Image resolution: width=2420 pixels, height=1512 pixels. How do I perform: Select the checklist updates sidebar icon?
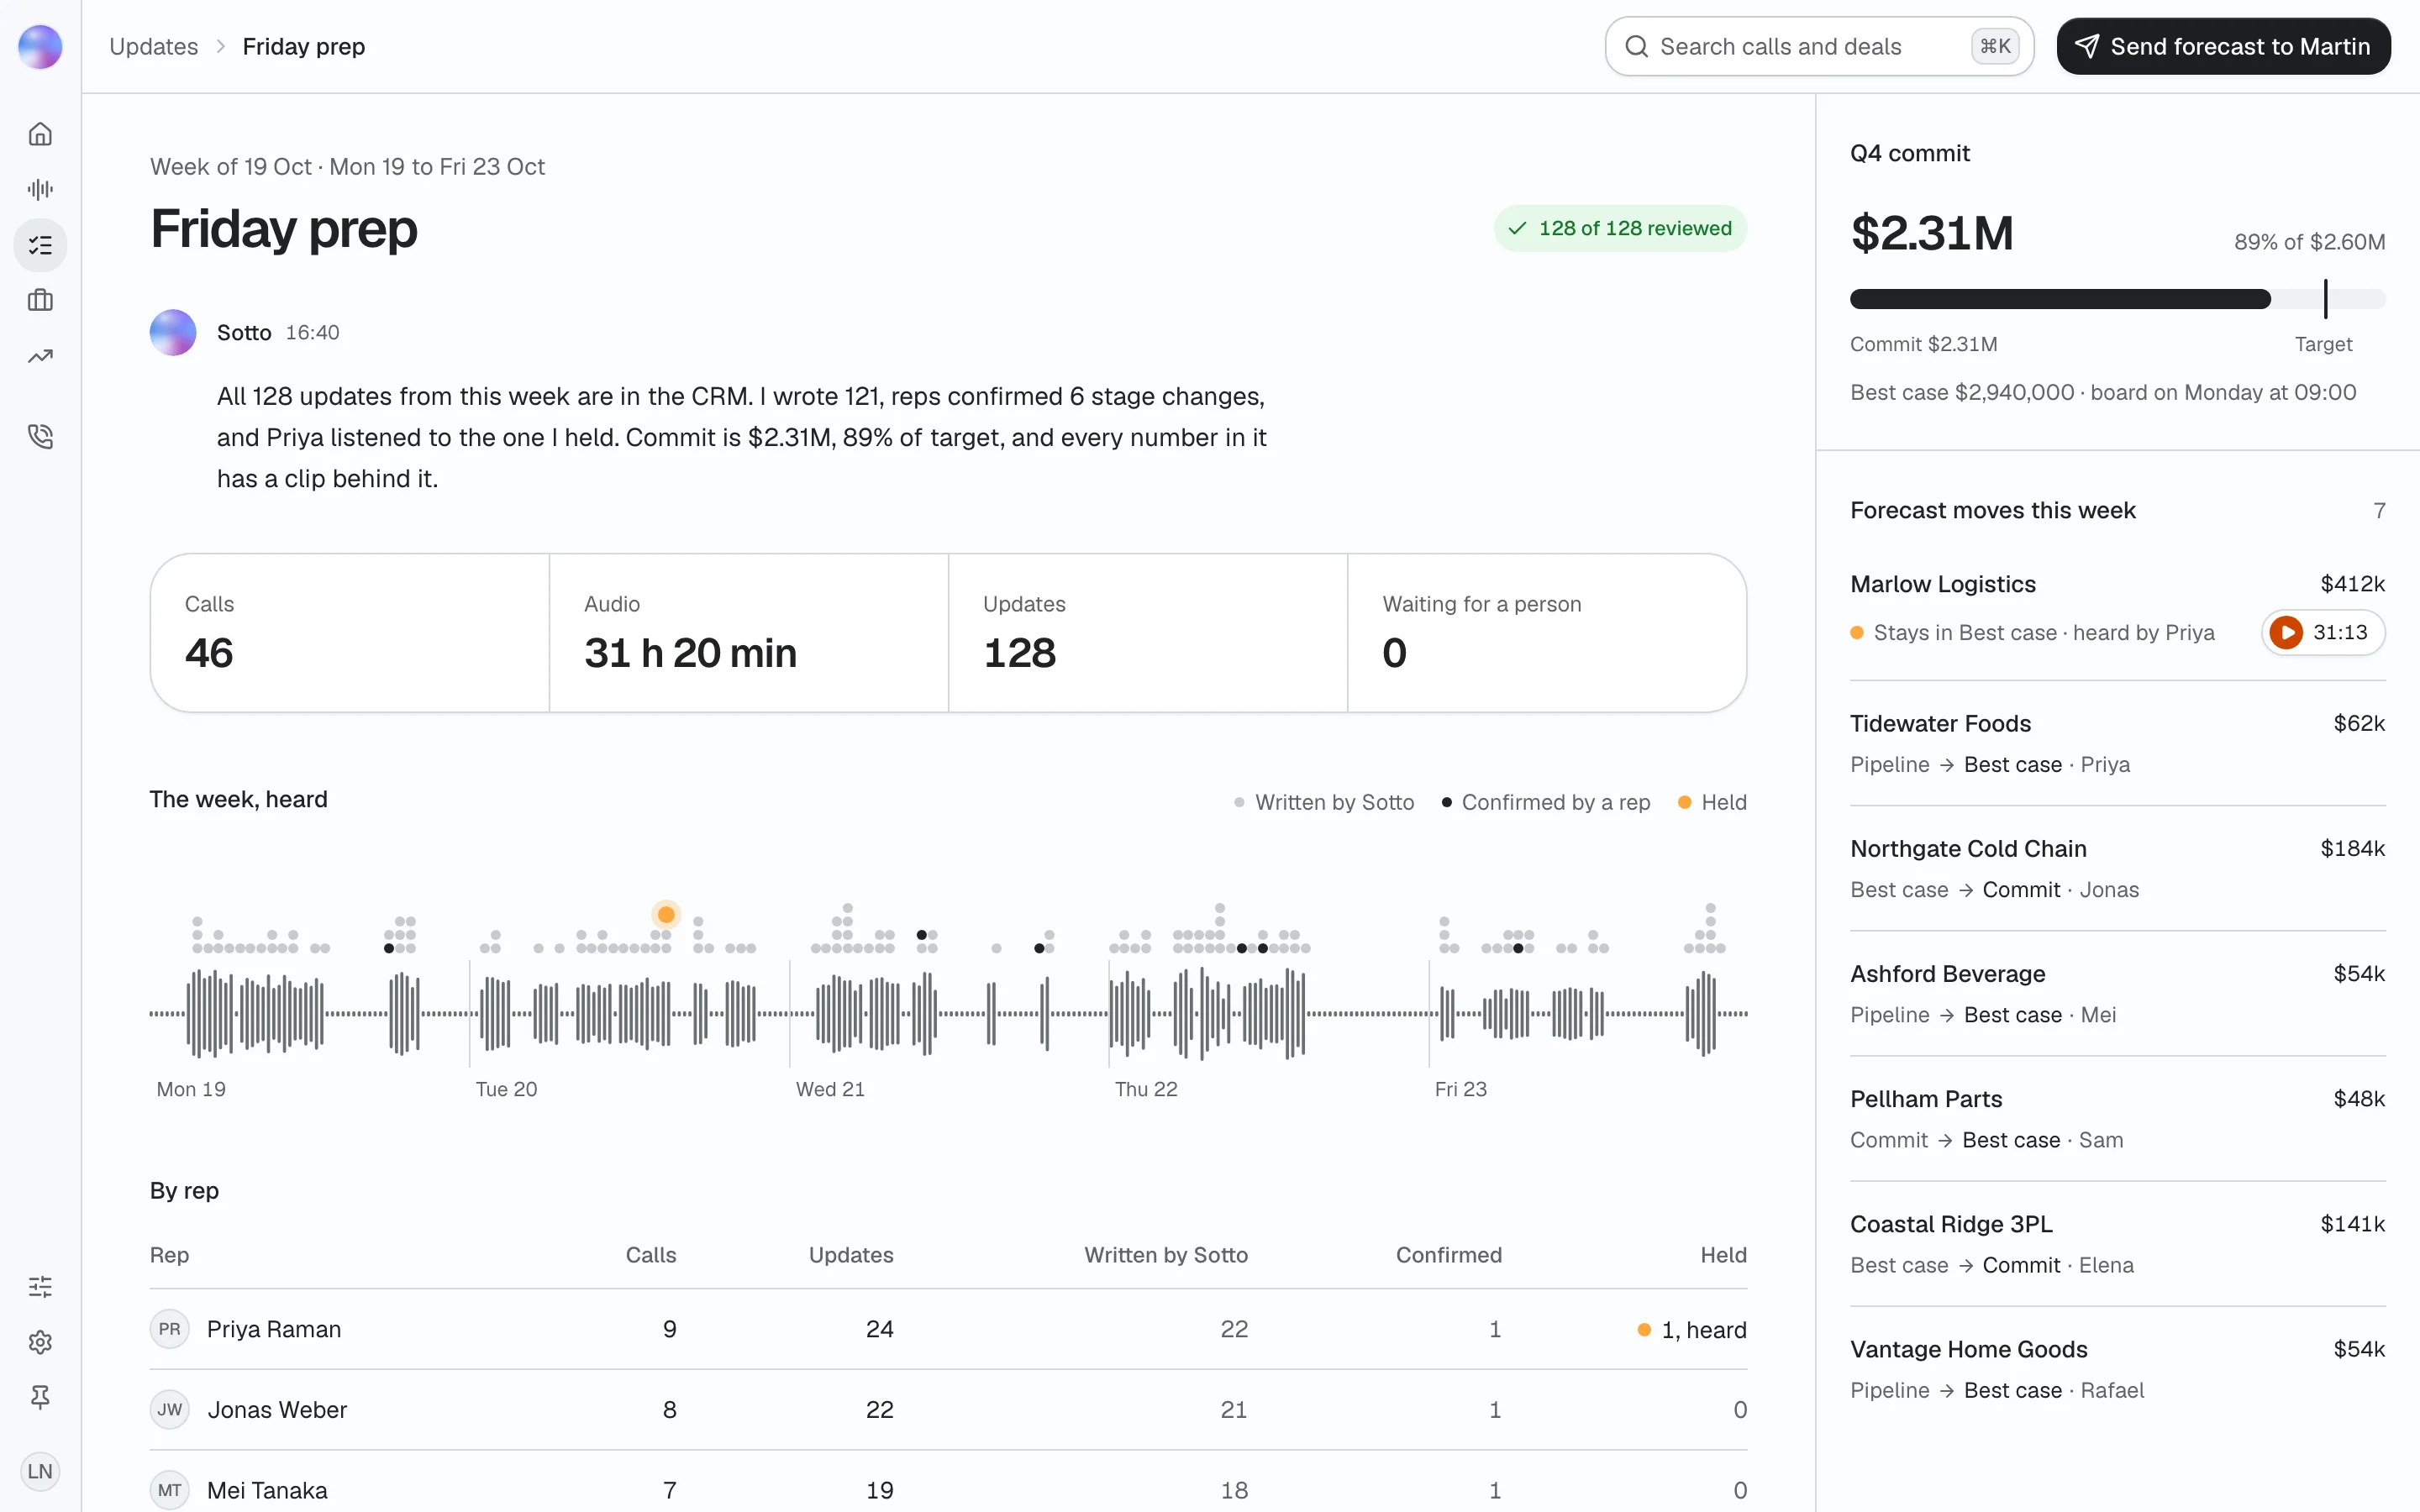coord(40,245)
